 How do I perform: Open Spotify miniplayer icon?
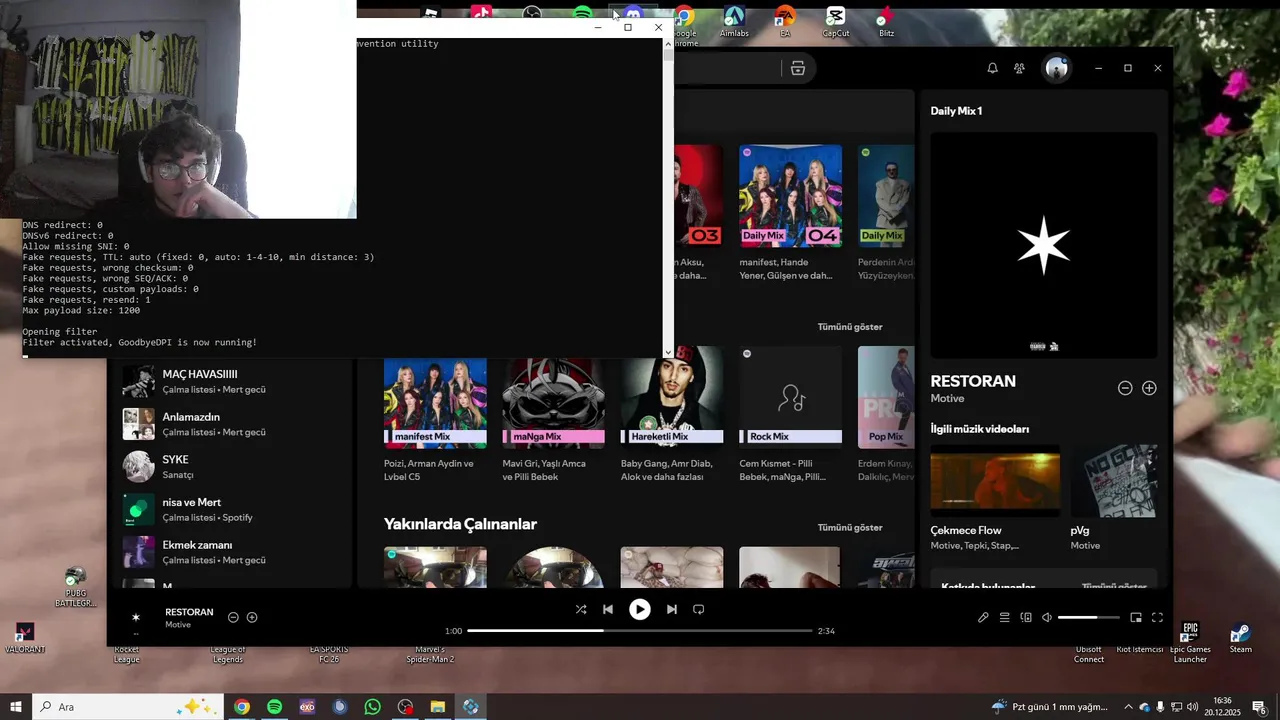[x=1136, y=618]
